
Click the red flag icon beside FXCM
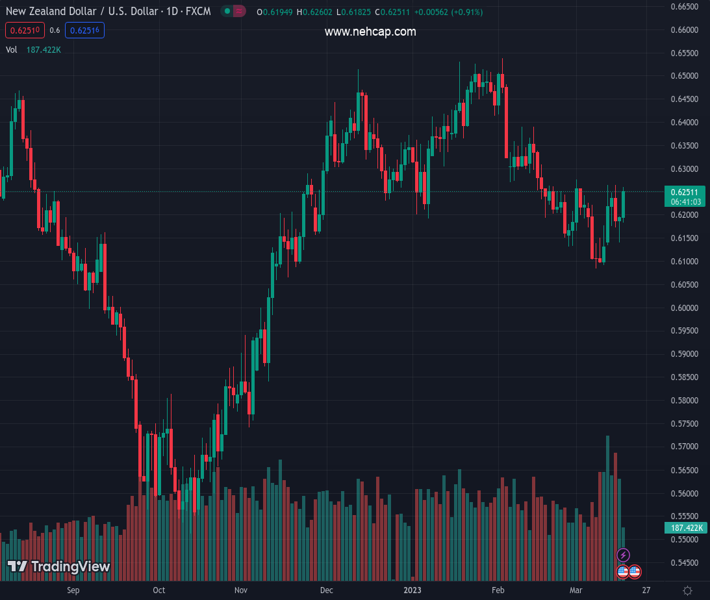coord(241,12)
